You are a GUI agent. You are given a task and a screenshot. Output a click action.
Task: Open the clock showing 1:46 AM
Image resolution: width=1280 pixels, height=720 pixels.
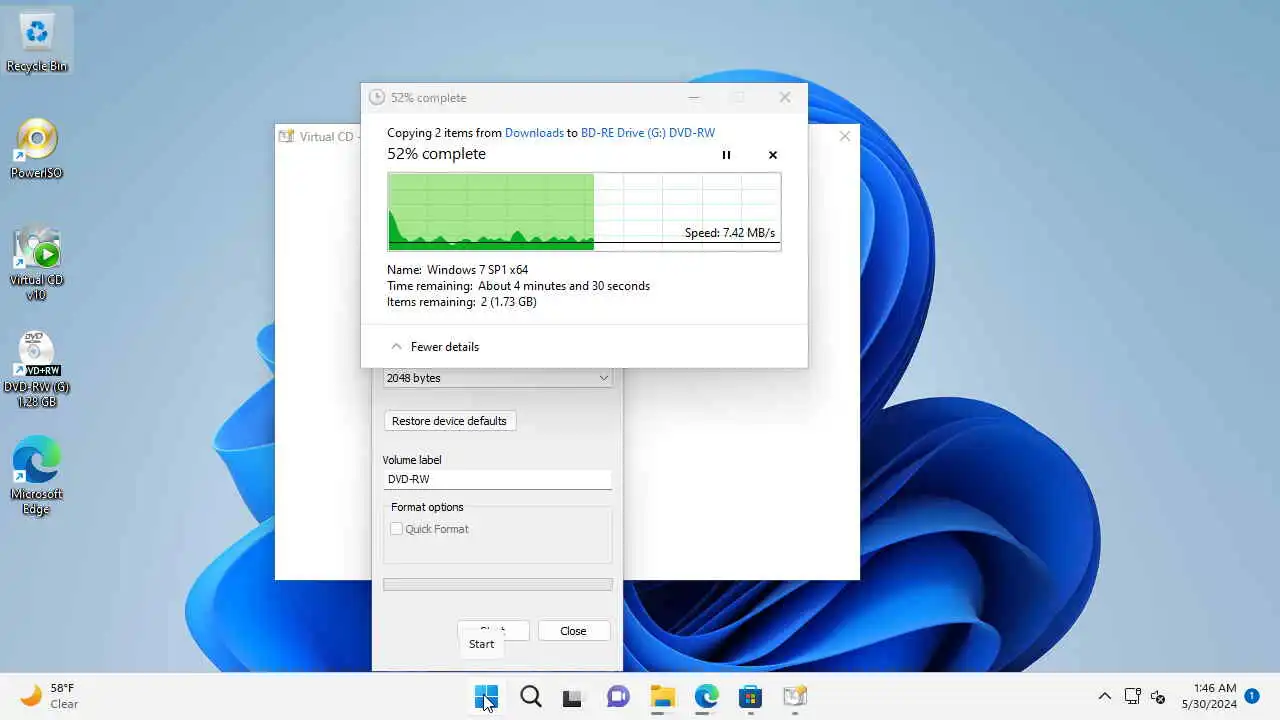(x=1209, y=696)
